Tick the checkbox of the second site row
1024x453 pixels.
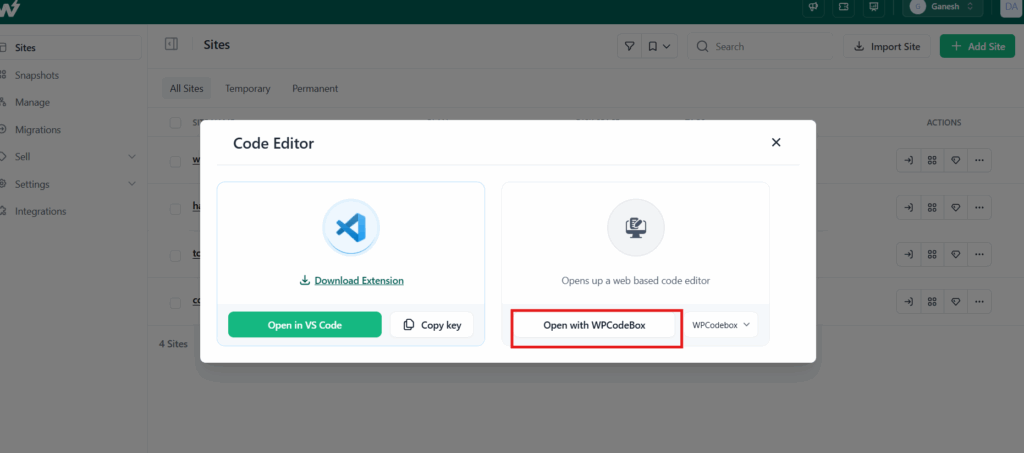[175, 209]
